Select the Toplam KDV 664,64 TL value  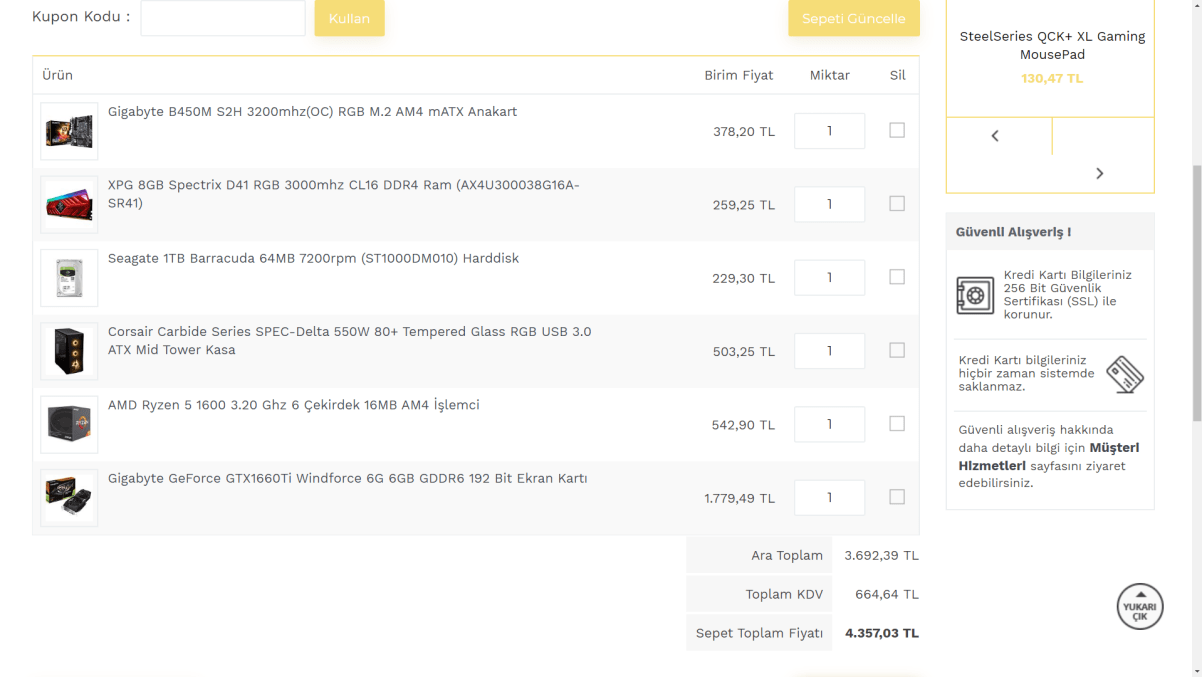click(887, 594)
